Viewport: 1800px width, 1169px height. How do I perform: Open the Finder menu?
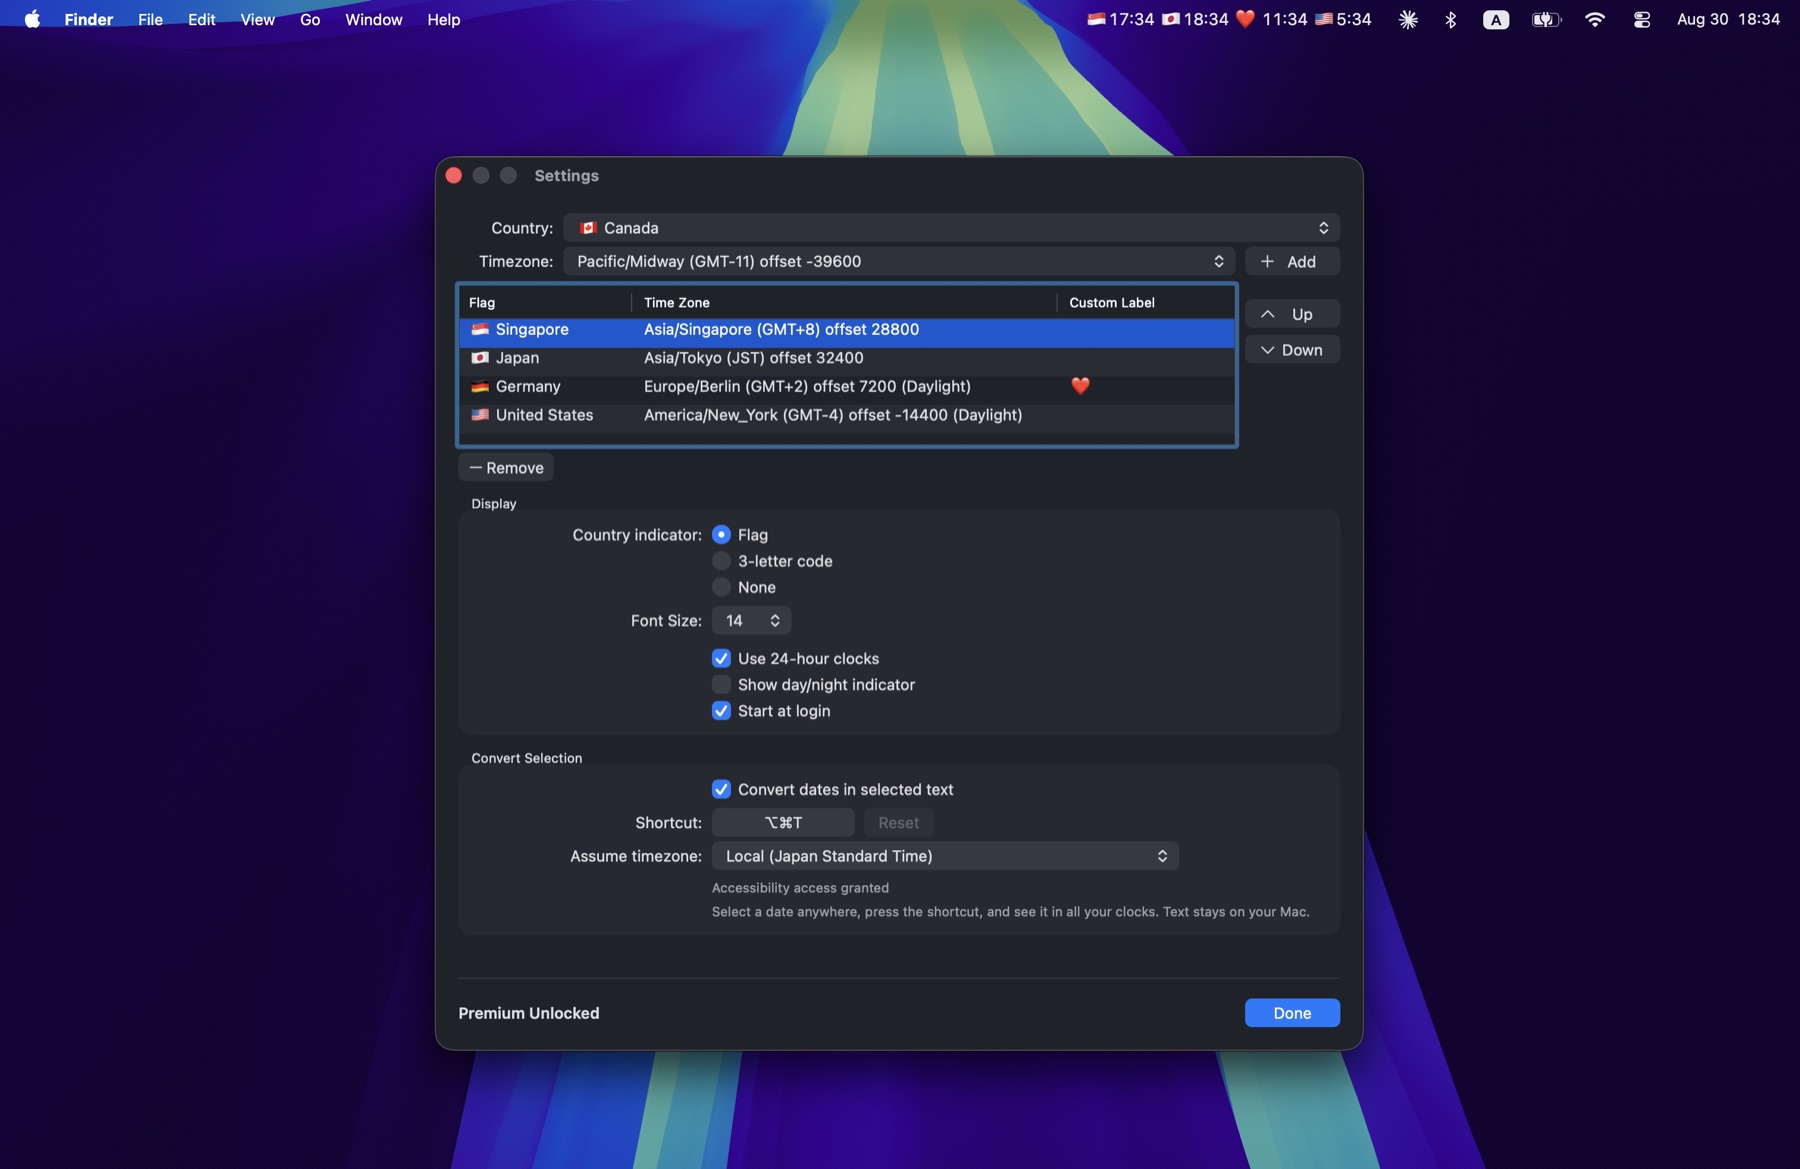[89, 19]
